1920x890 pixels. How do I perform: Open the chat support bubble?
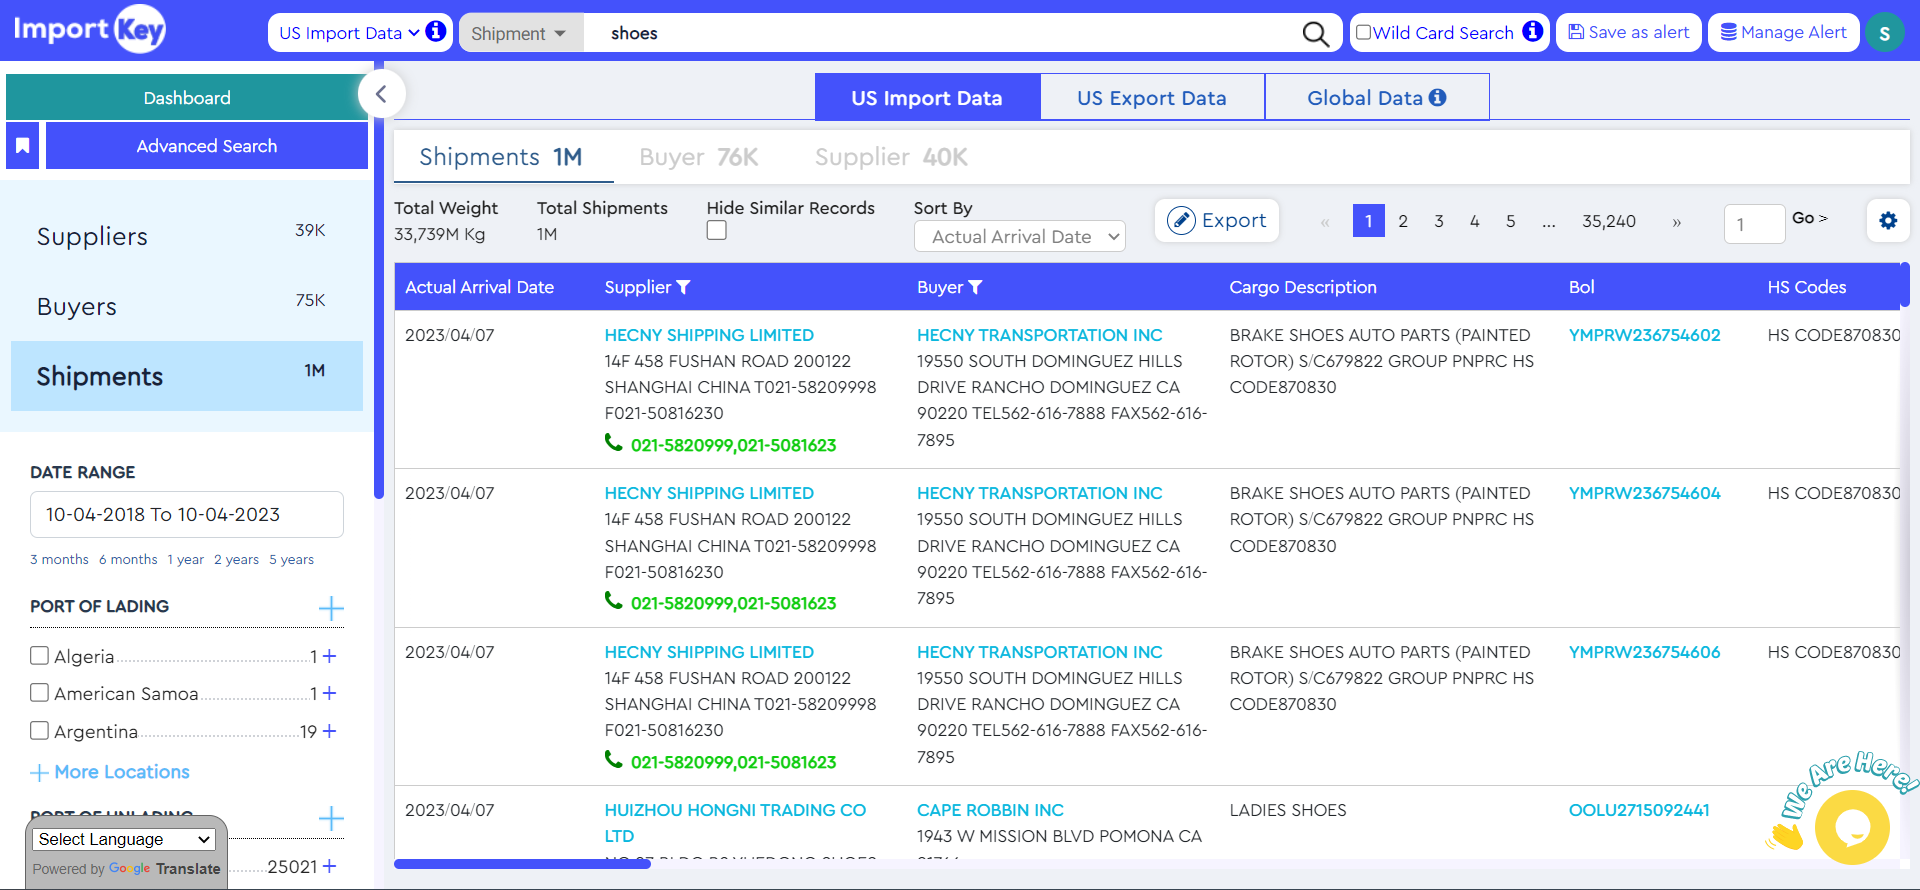click(x=1851, y=827)
